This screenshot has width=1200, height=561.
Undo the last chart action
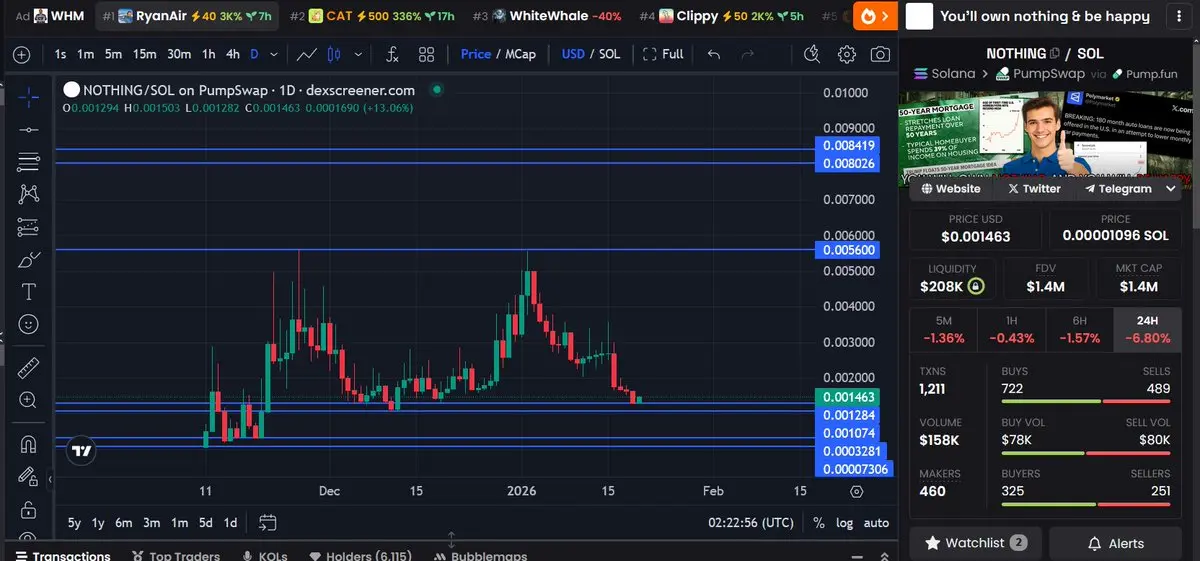pyautogui.click(x=714, y=54)
